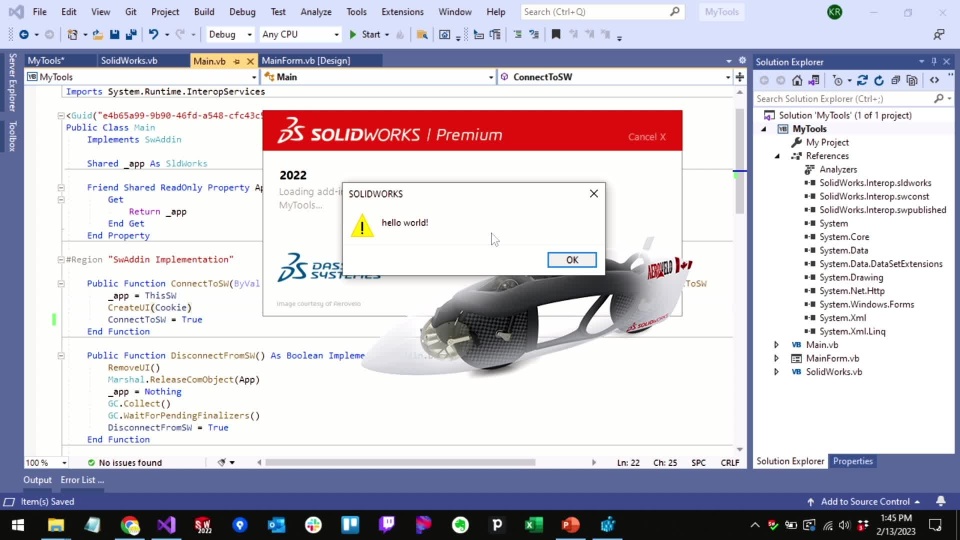The width and height of the screenshot is (960, 540).
Task: Click the KR user account avatar
Action: pos(834,12)
